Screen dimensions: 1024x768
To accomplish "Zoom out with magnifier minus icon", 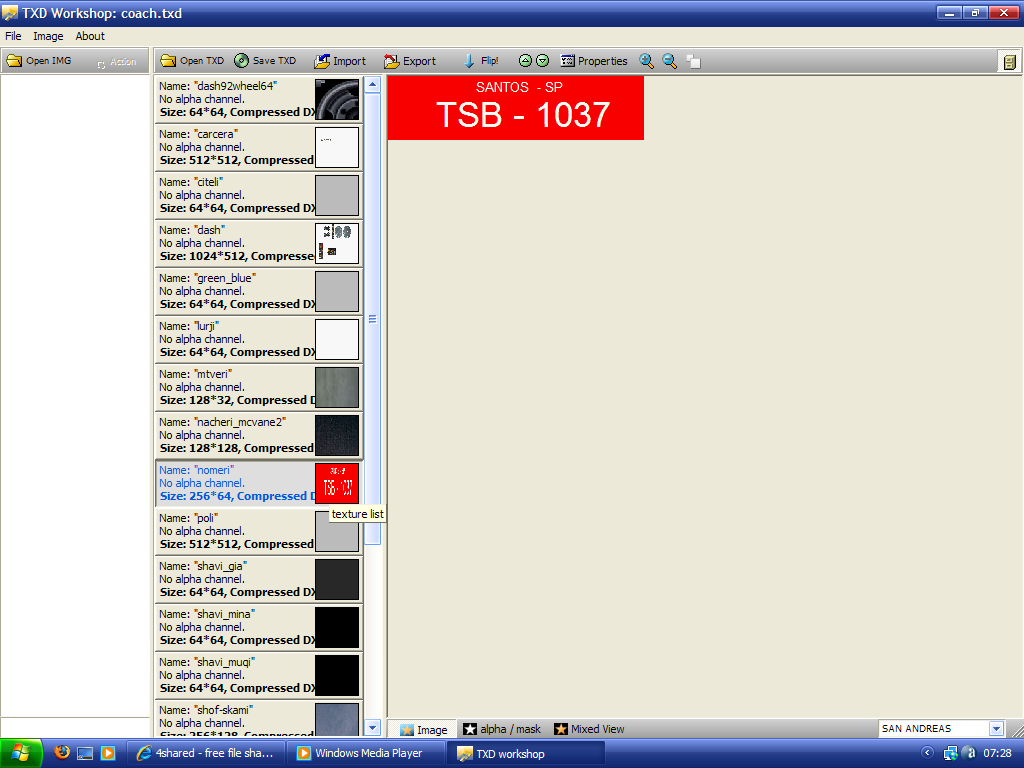I will 669,61.
